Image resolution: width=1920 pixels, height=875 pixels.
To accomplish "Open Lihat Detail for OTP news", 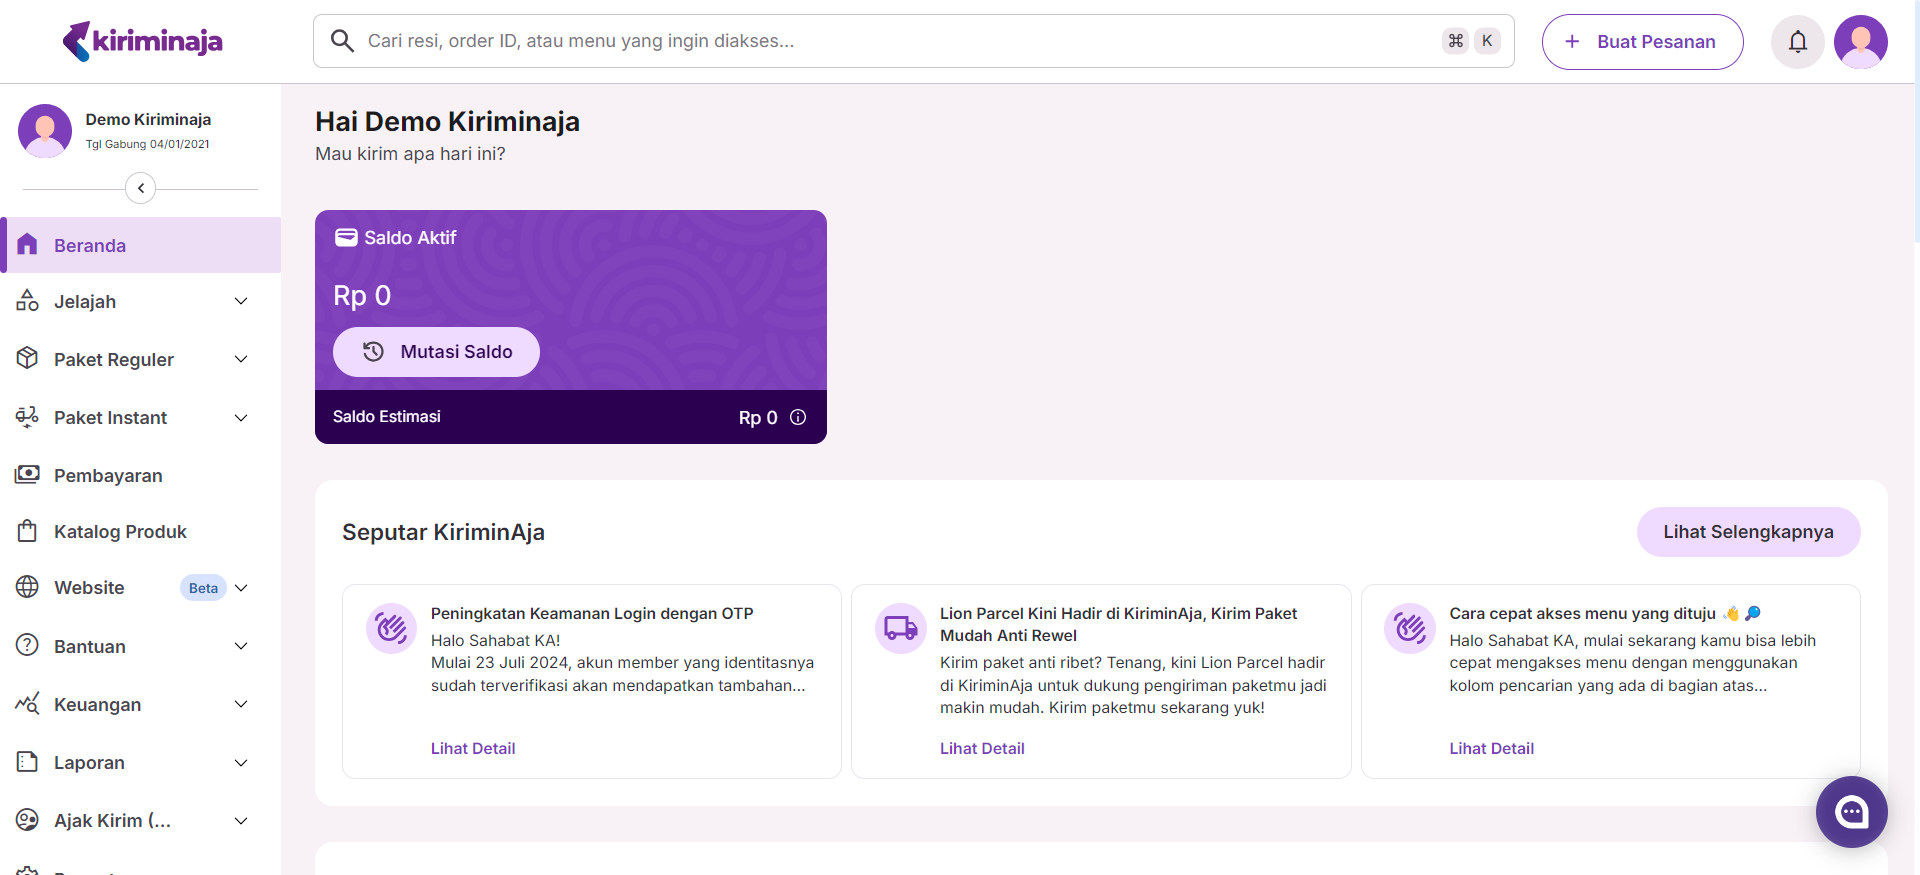I will [473, 748].
